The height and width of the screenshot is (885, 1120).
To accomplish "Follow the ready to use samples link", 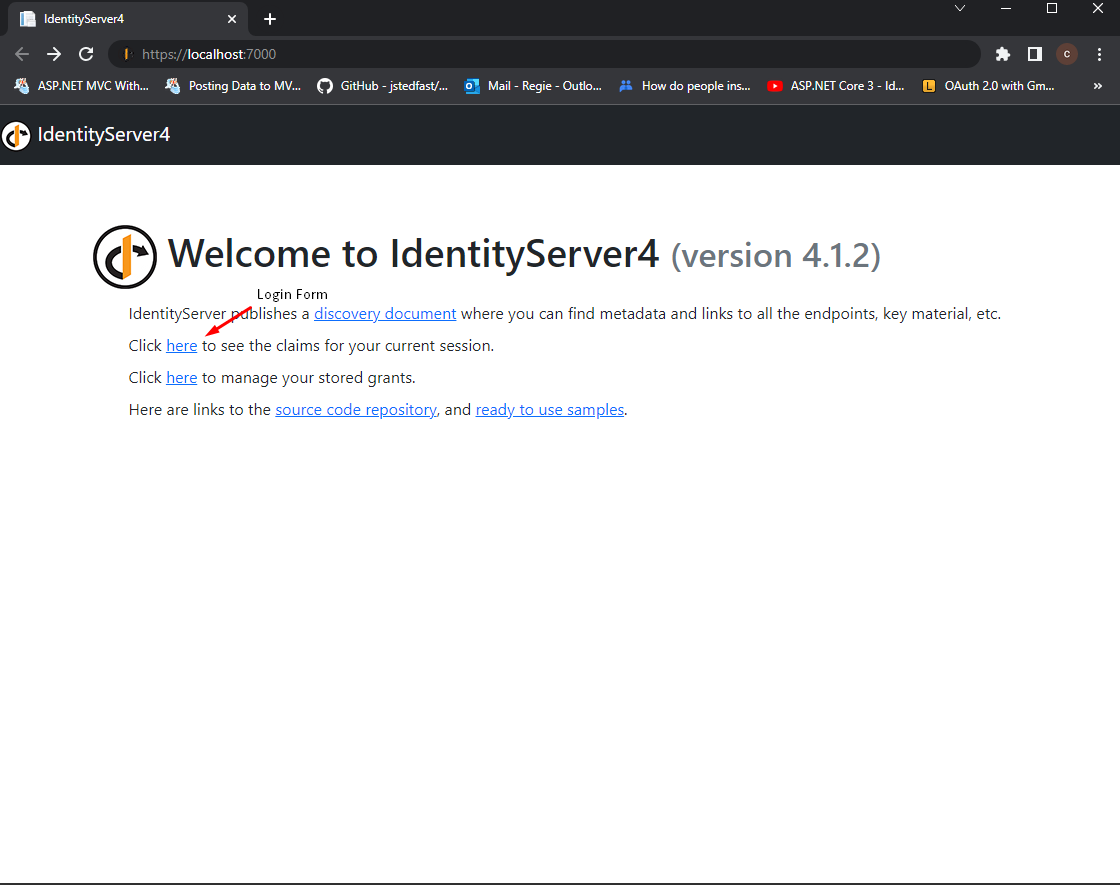I will pyautogui.click(x=549, y=409).
